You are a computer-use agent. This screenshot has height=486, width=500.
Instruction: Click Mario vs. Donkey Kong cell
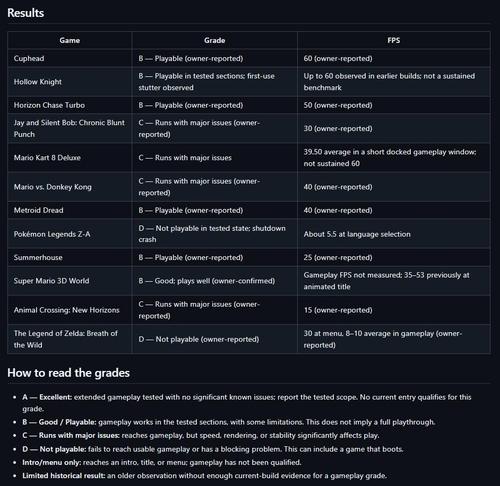pos(70,187)
